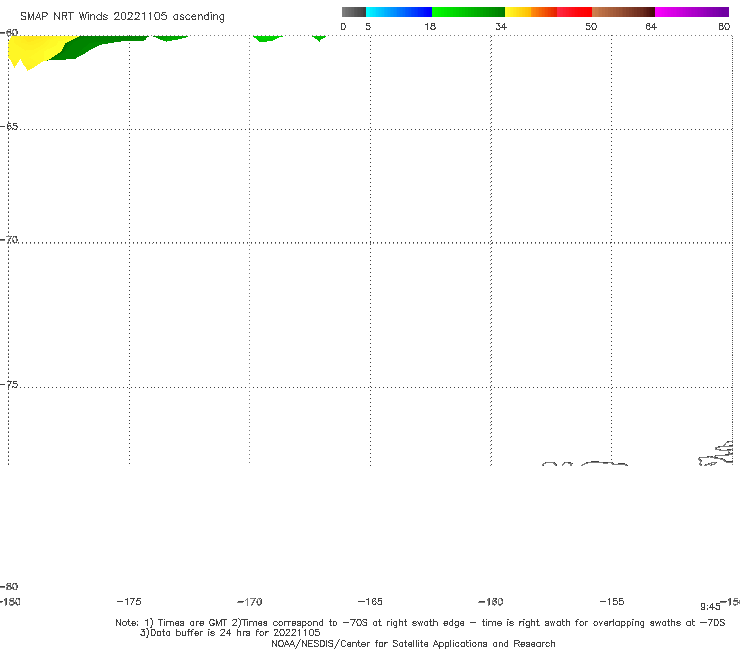Click the latitude label '-65'
The width and height of the screenshot is (740, 650).
[9, 127]
